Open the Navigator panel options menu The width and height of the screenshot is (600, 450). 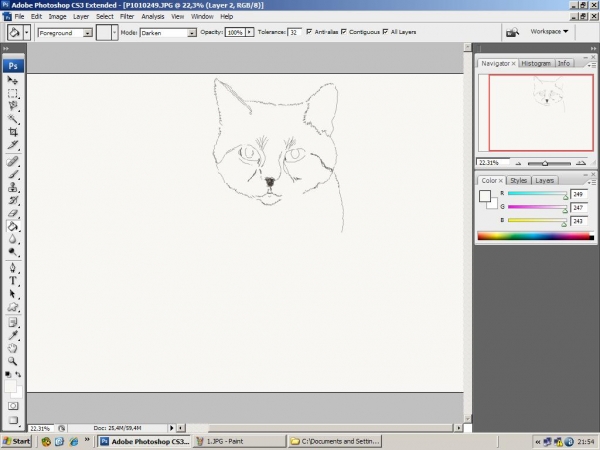(x=592, y=65)
